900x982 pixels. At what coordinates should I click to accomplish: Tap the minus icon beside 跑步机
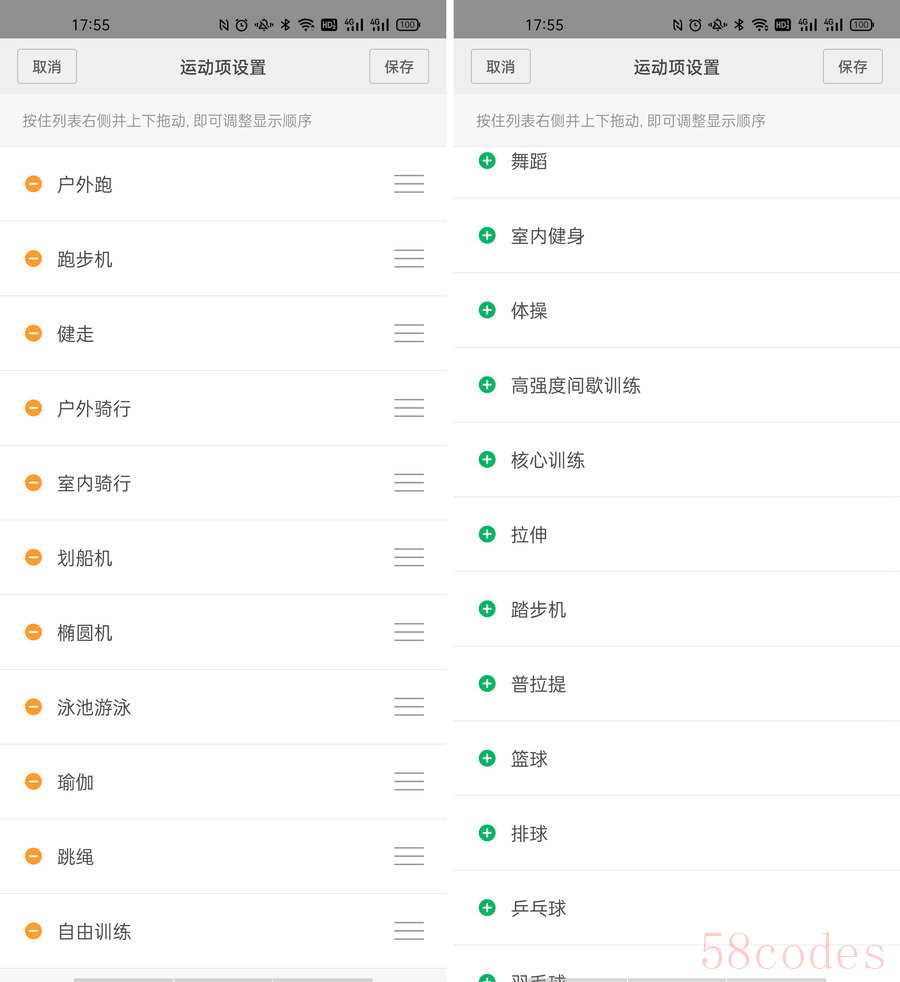[33, 259]
